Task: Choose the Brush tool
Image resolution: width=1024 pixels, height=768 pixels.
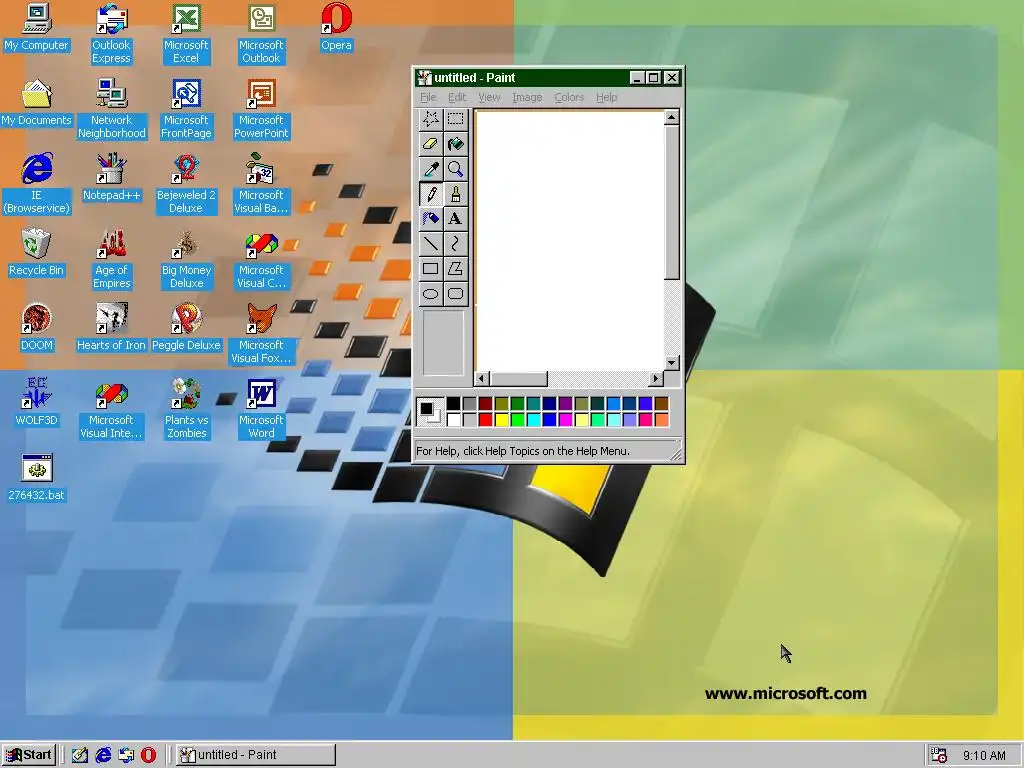Action: 455,194
